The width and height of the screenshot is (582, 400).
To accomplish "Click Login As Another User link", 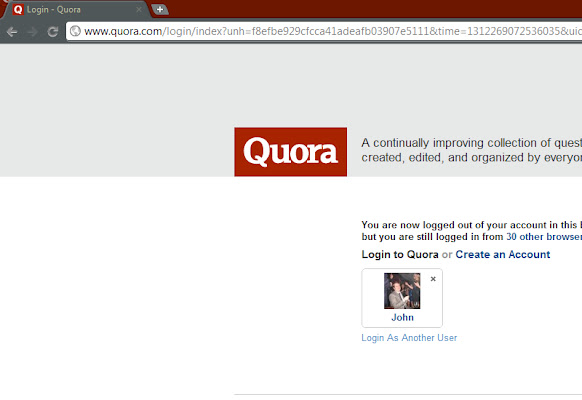I will click(409, 338).
